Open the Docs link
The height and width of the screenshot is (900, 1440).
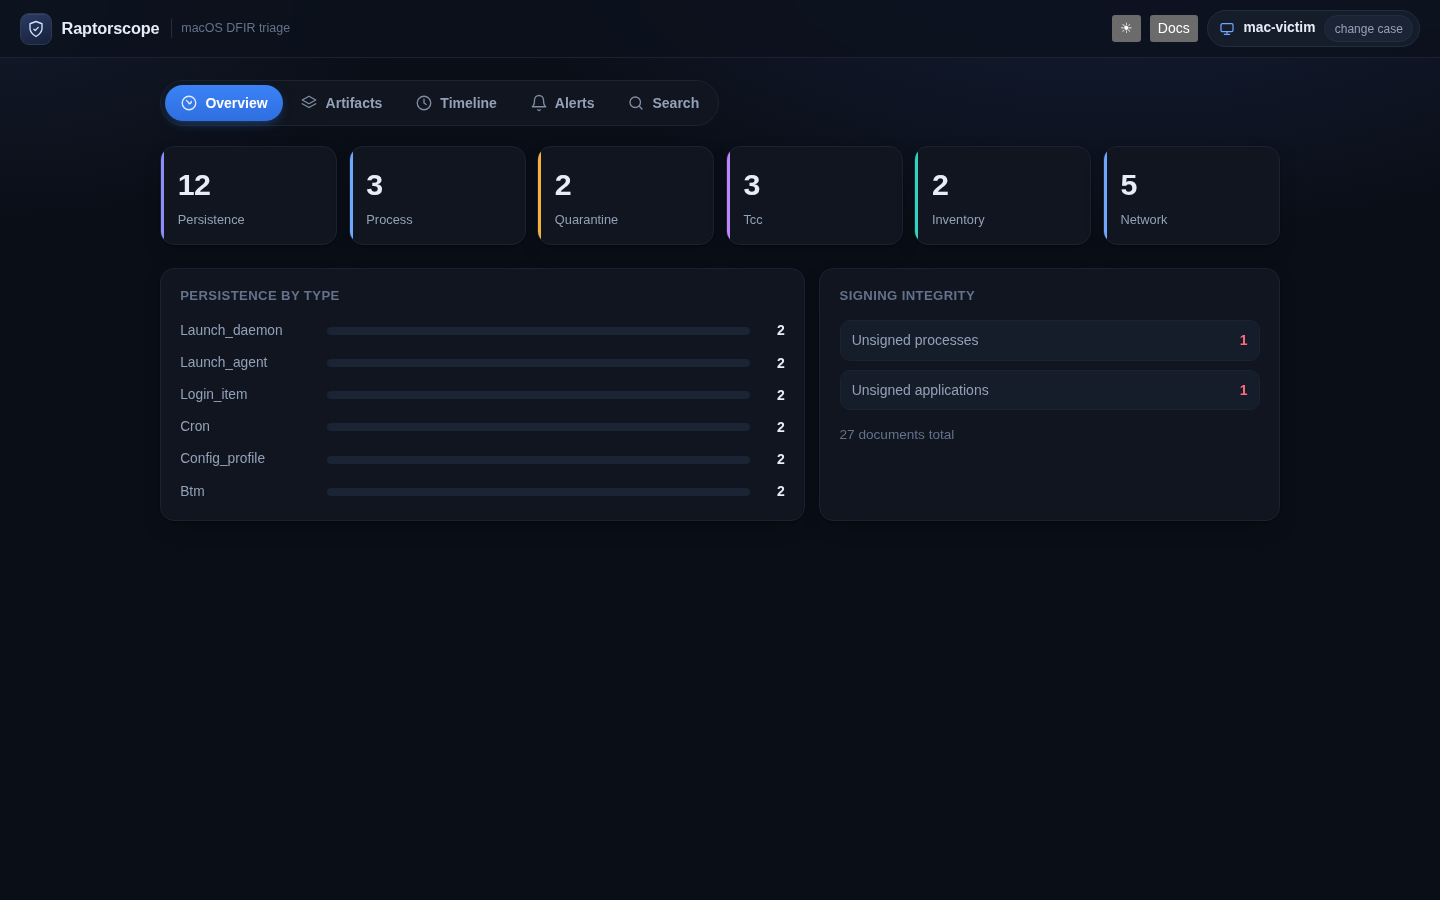pos(1174,28)
